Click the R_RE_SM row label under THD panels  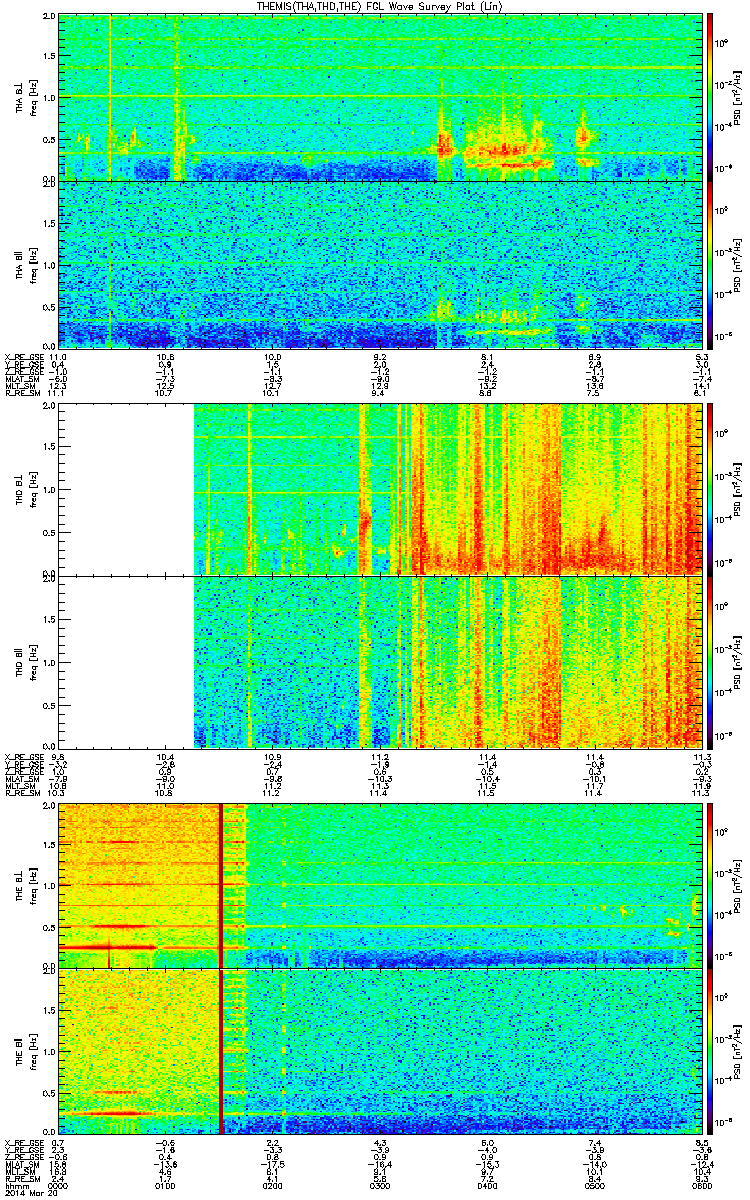point(21,793)
